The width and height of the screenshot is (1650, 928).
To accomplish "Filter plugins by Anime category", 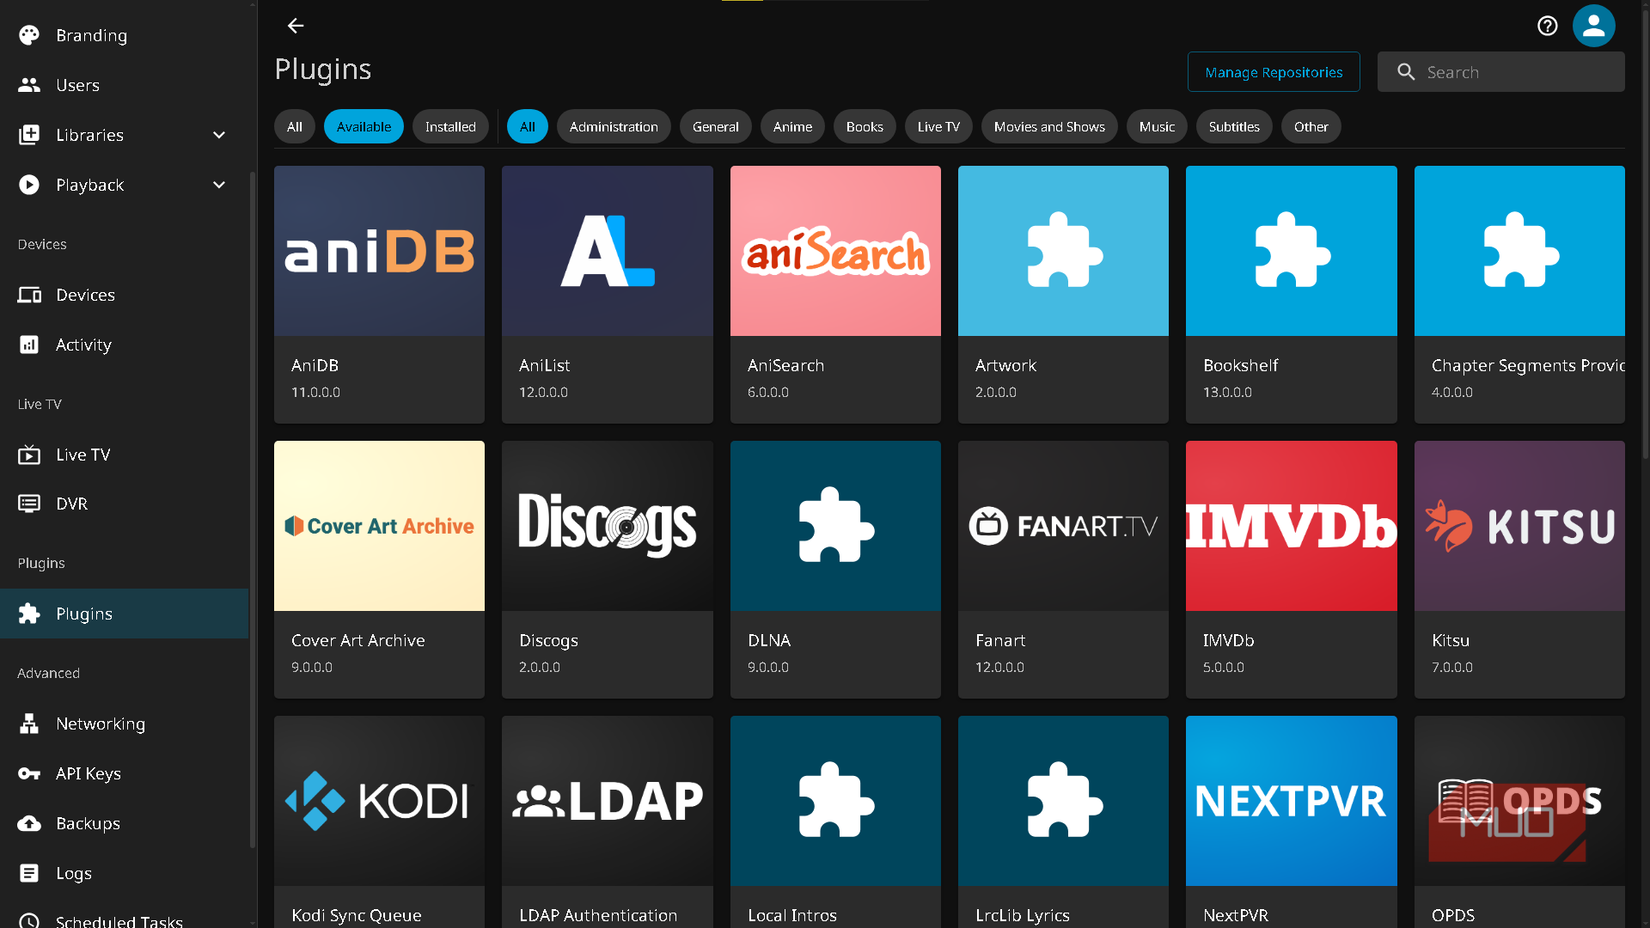I will [x=793, y=127].
